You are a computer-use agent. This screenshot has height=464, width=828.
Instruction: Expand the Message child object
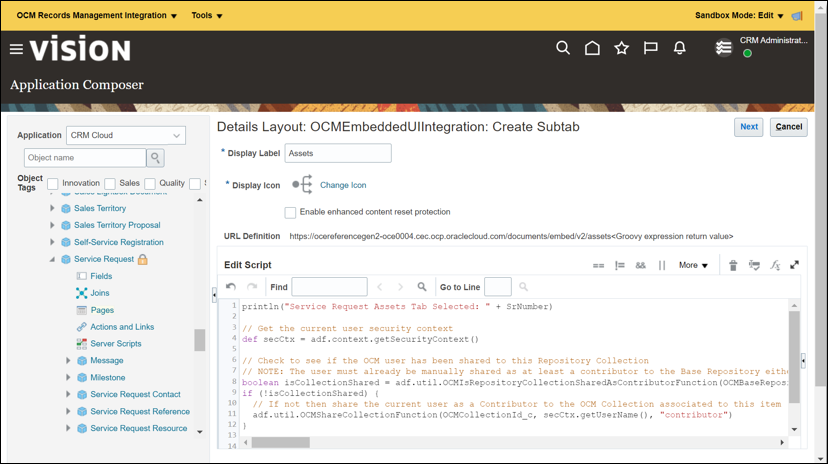tap(68, 361)
